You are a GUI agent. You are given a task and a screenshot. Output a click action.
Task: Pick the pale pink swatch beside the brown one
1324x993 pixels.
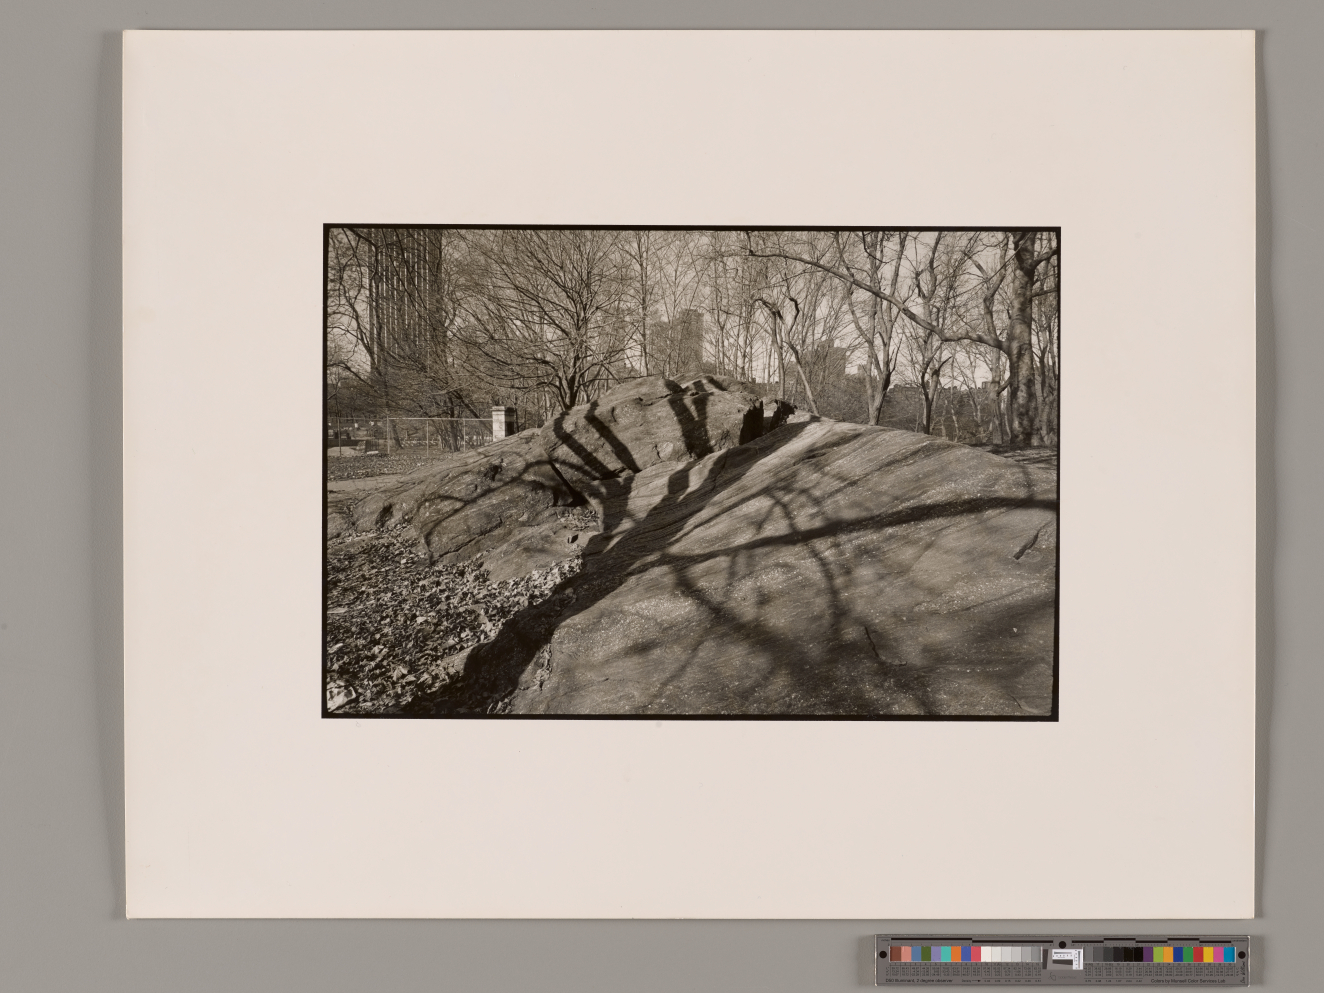click(906, 954)
